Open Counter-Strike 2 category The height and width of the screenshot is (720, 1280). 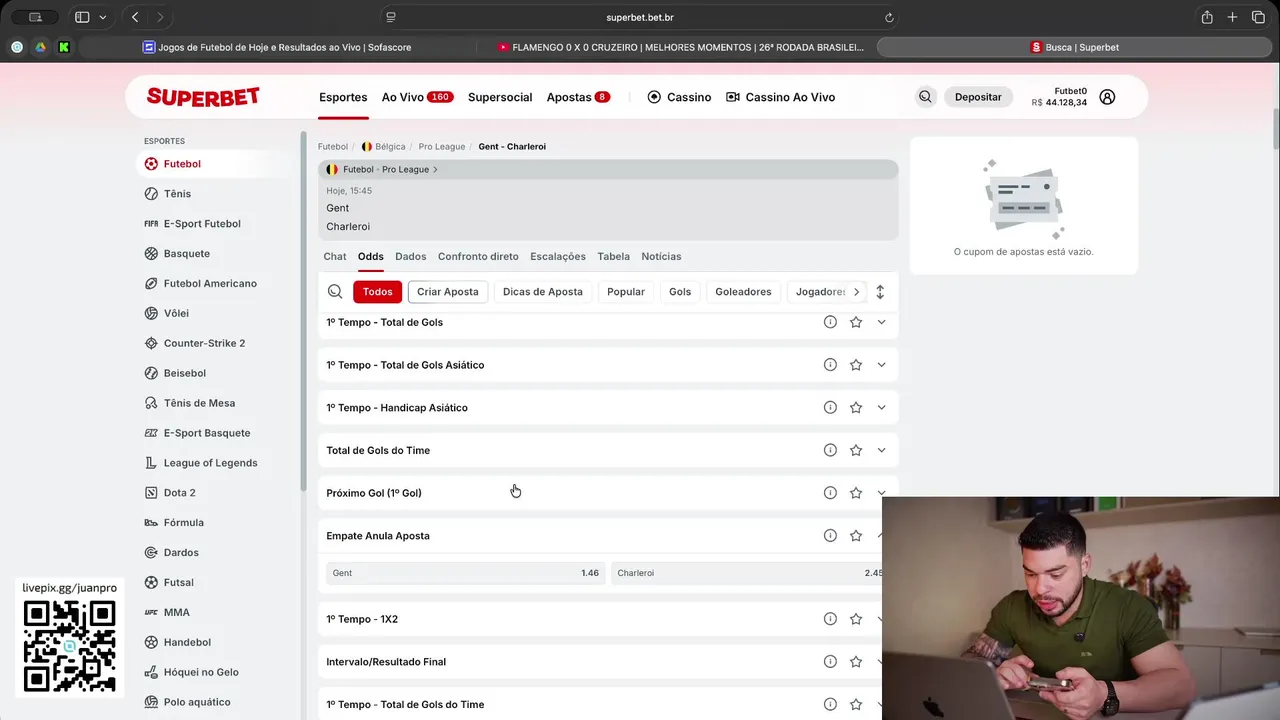(194, 343)
